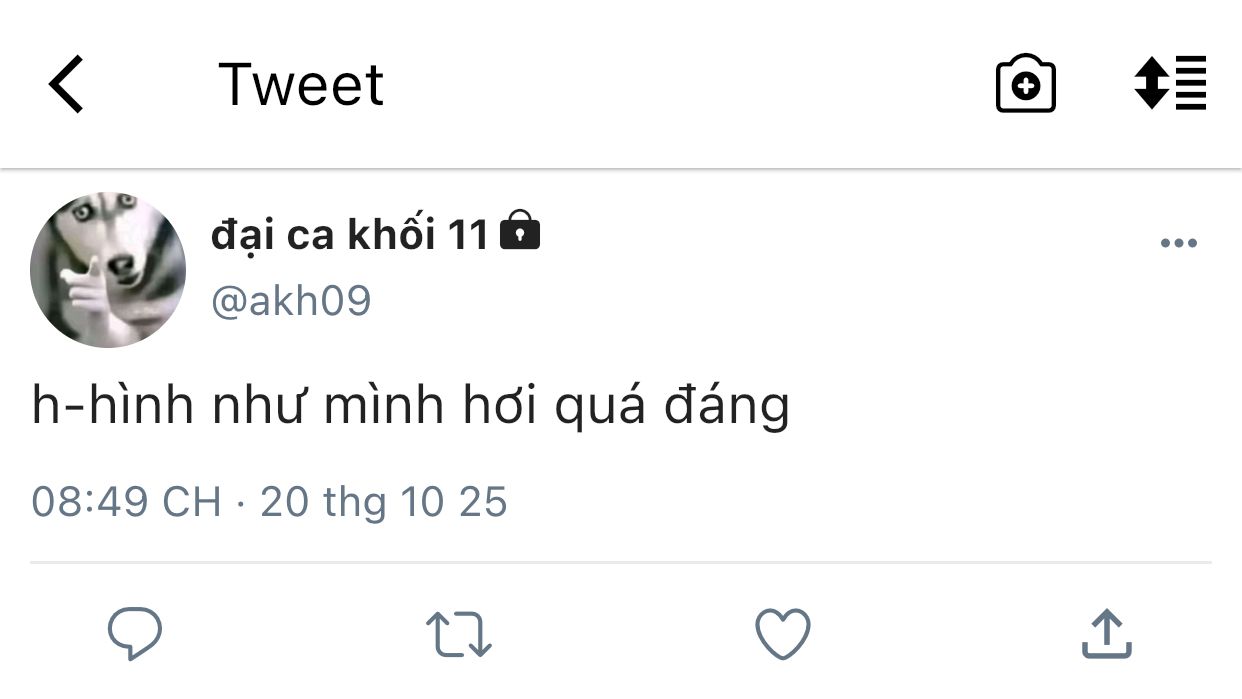Like the tweet with the heart icon
Image resolution: width=1242 pixels, height=699 pixels.
click(782, 634)
